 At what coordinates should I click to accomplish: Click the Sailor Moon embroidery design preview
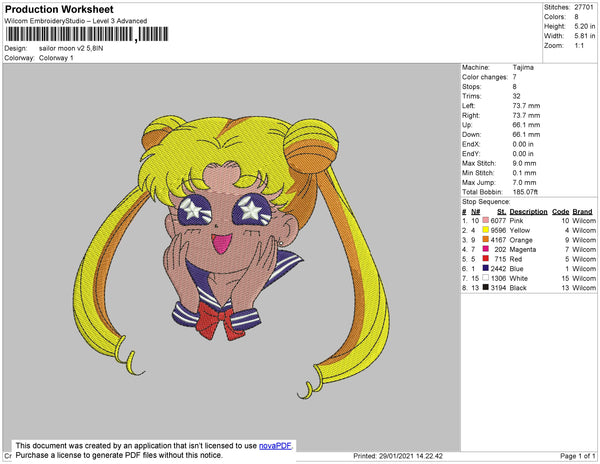[231, 257]
